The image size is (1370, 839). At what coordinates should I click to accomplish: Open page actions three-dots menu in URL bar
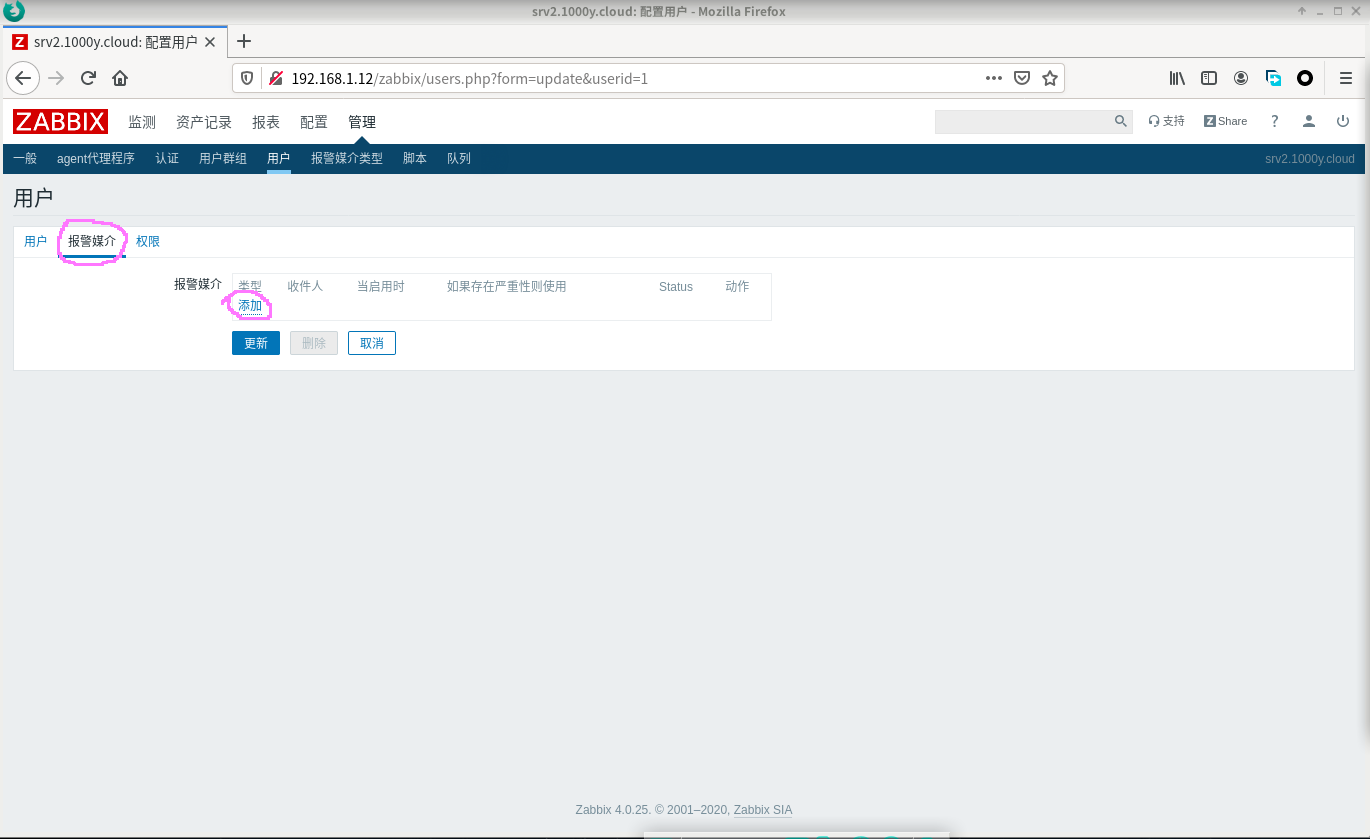pos(993,78)
